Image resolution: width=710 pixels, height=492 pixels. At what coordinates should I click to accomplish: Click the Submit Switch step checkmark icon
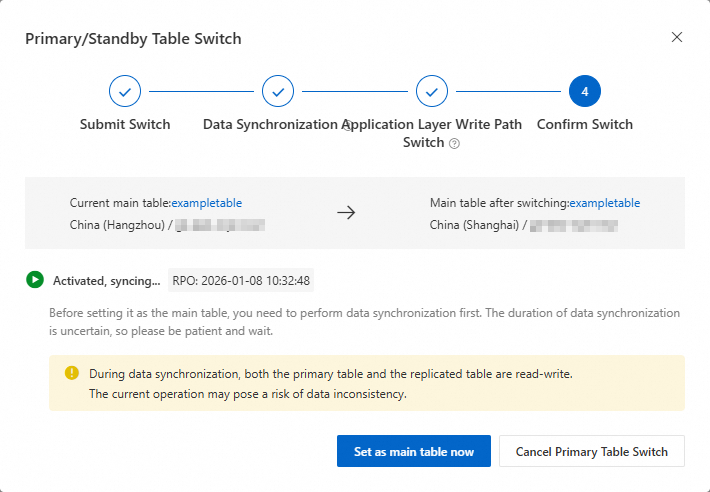tap(125, 91)
